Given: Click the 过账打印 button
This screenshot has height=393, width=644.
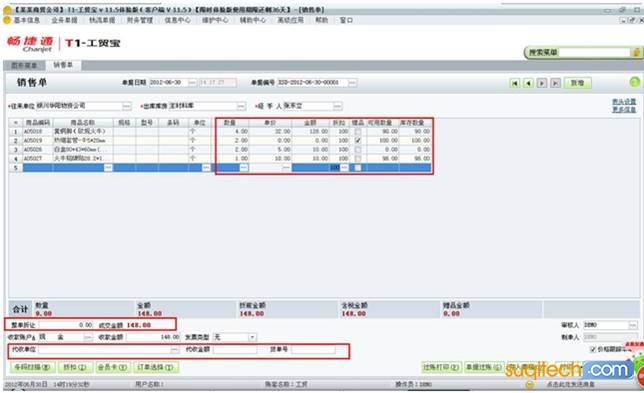Looking at the screenshot, I should tap(442, 367).
